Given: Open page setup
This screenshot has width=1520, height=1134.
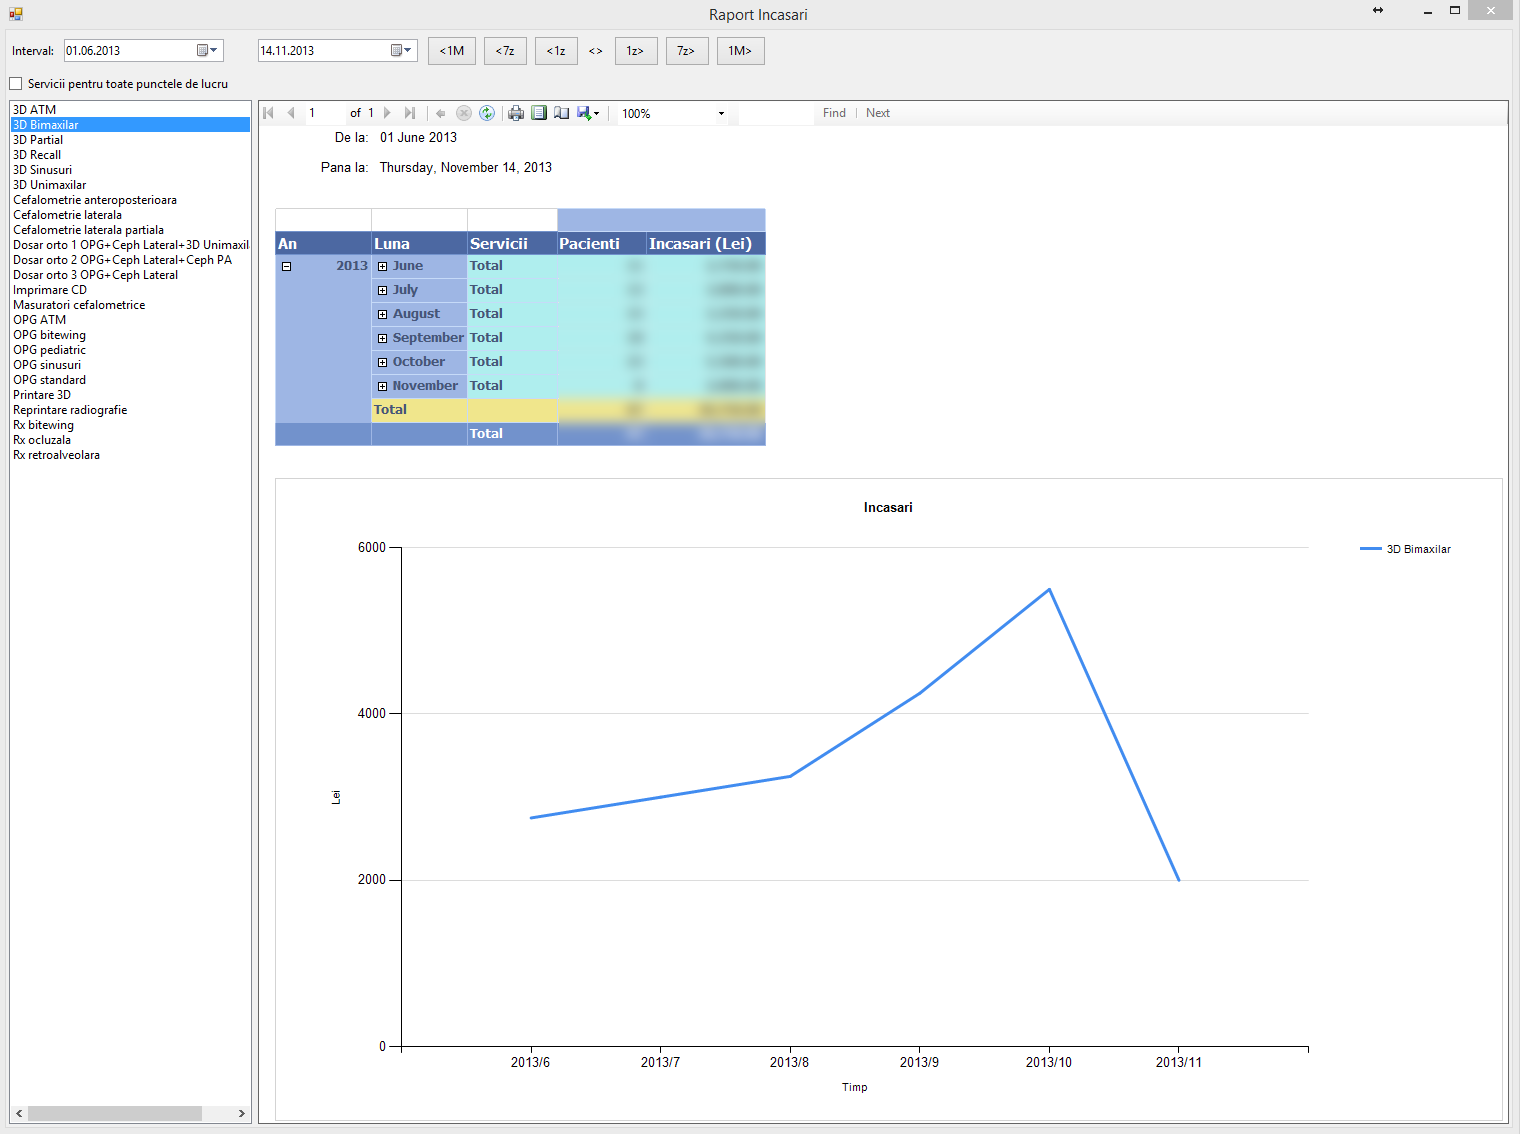Looking at the screenshot, I should tap(561, 113).
